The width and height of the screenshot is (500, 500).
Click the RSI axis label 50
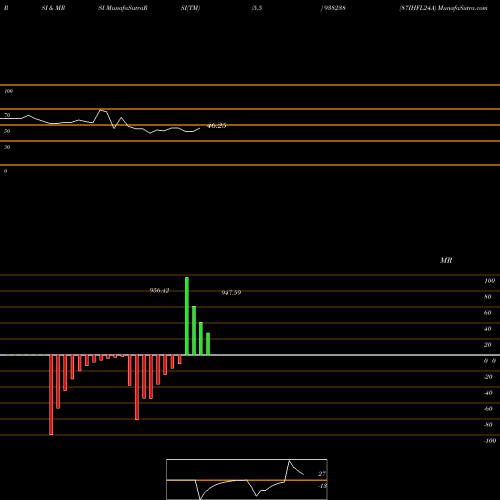pos(7,131)
